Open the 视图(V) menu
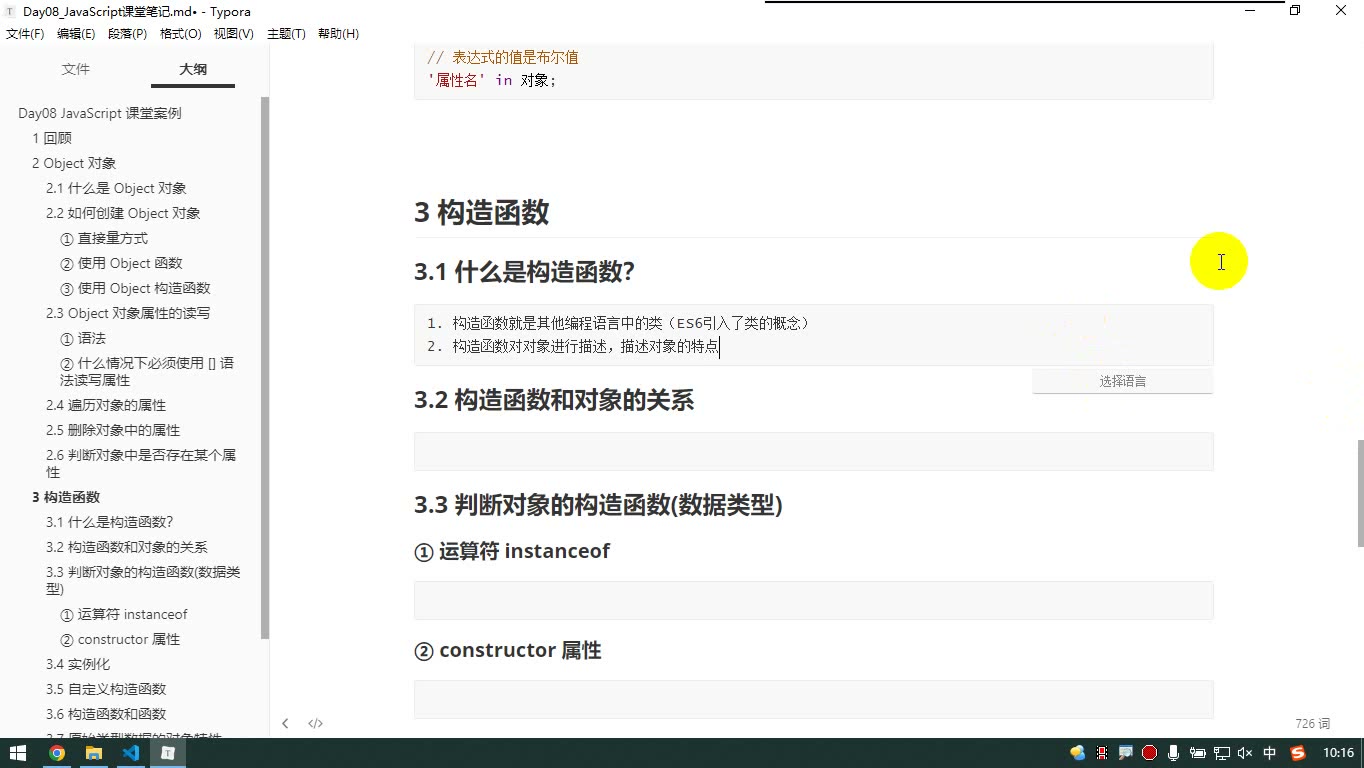The height and width of the screenshot is (768, 1364). tap(234, 34)
